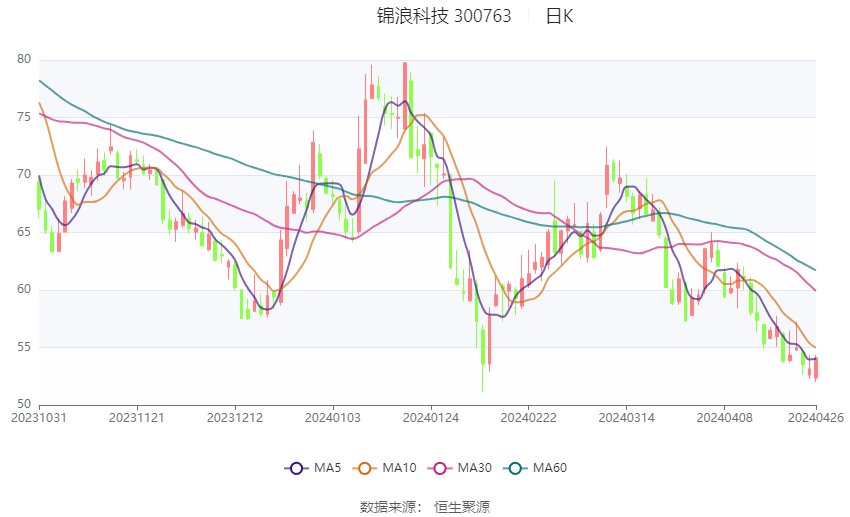This screenshot has height=517, width=850.
Task: Toggle the MA60 legend series
Action: [x=535, y=468]
